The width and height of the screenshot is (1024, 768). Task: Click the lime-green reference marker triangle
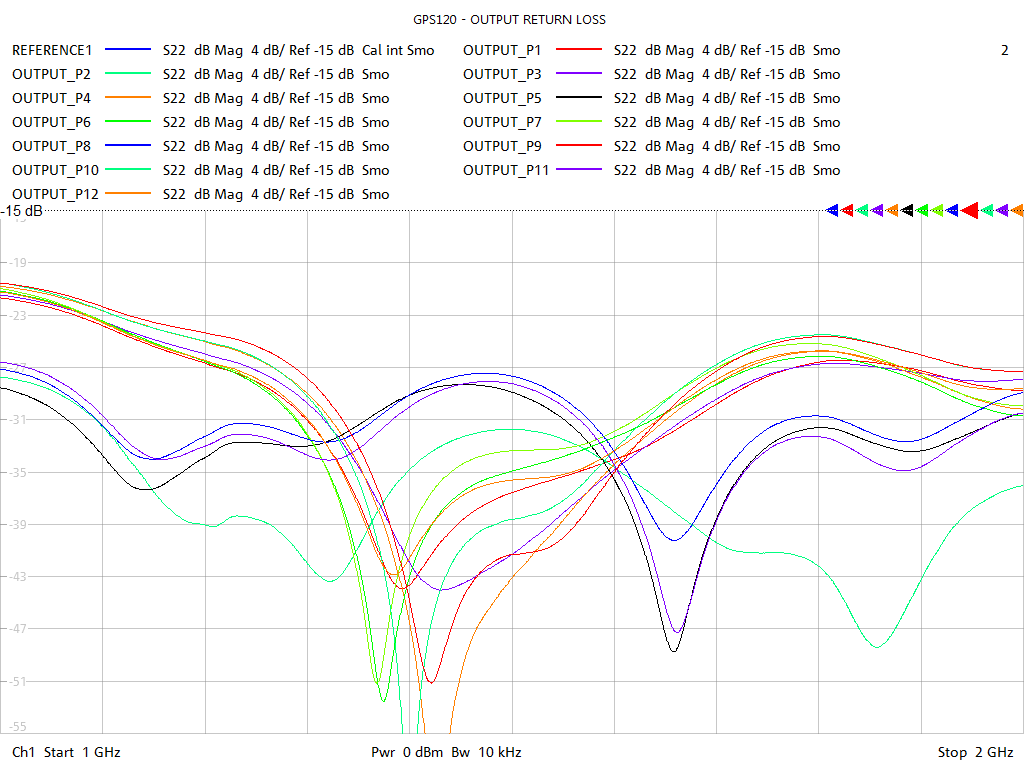tap(938, 210)
